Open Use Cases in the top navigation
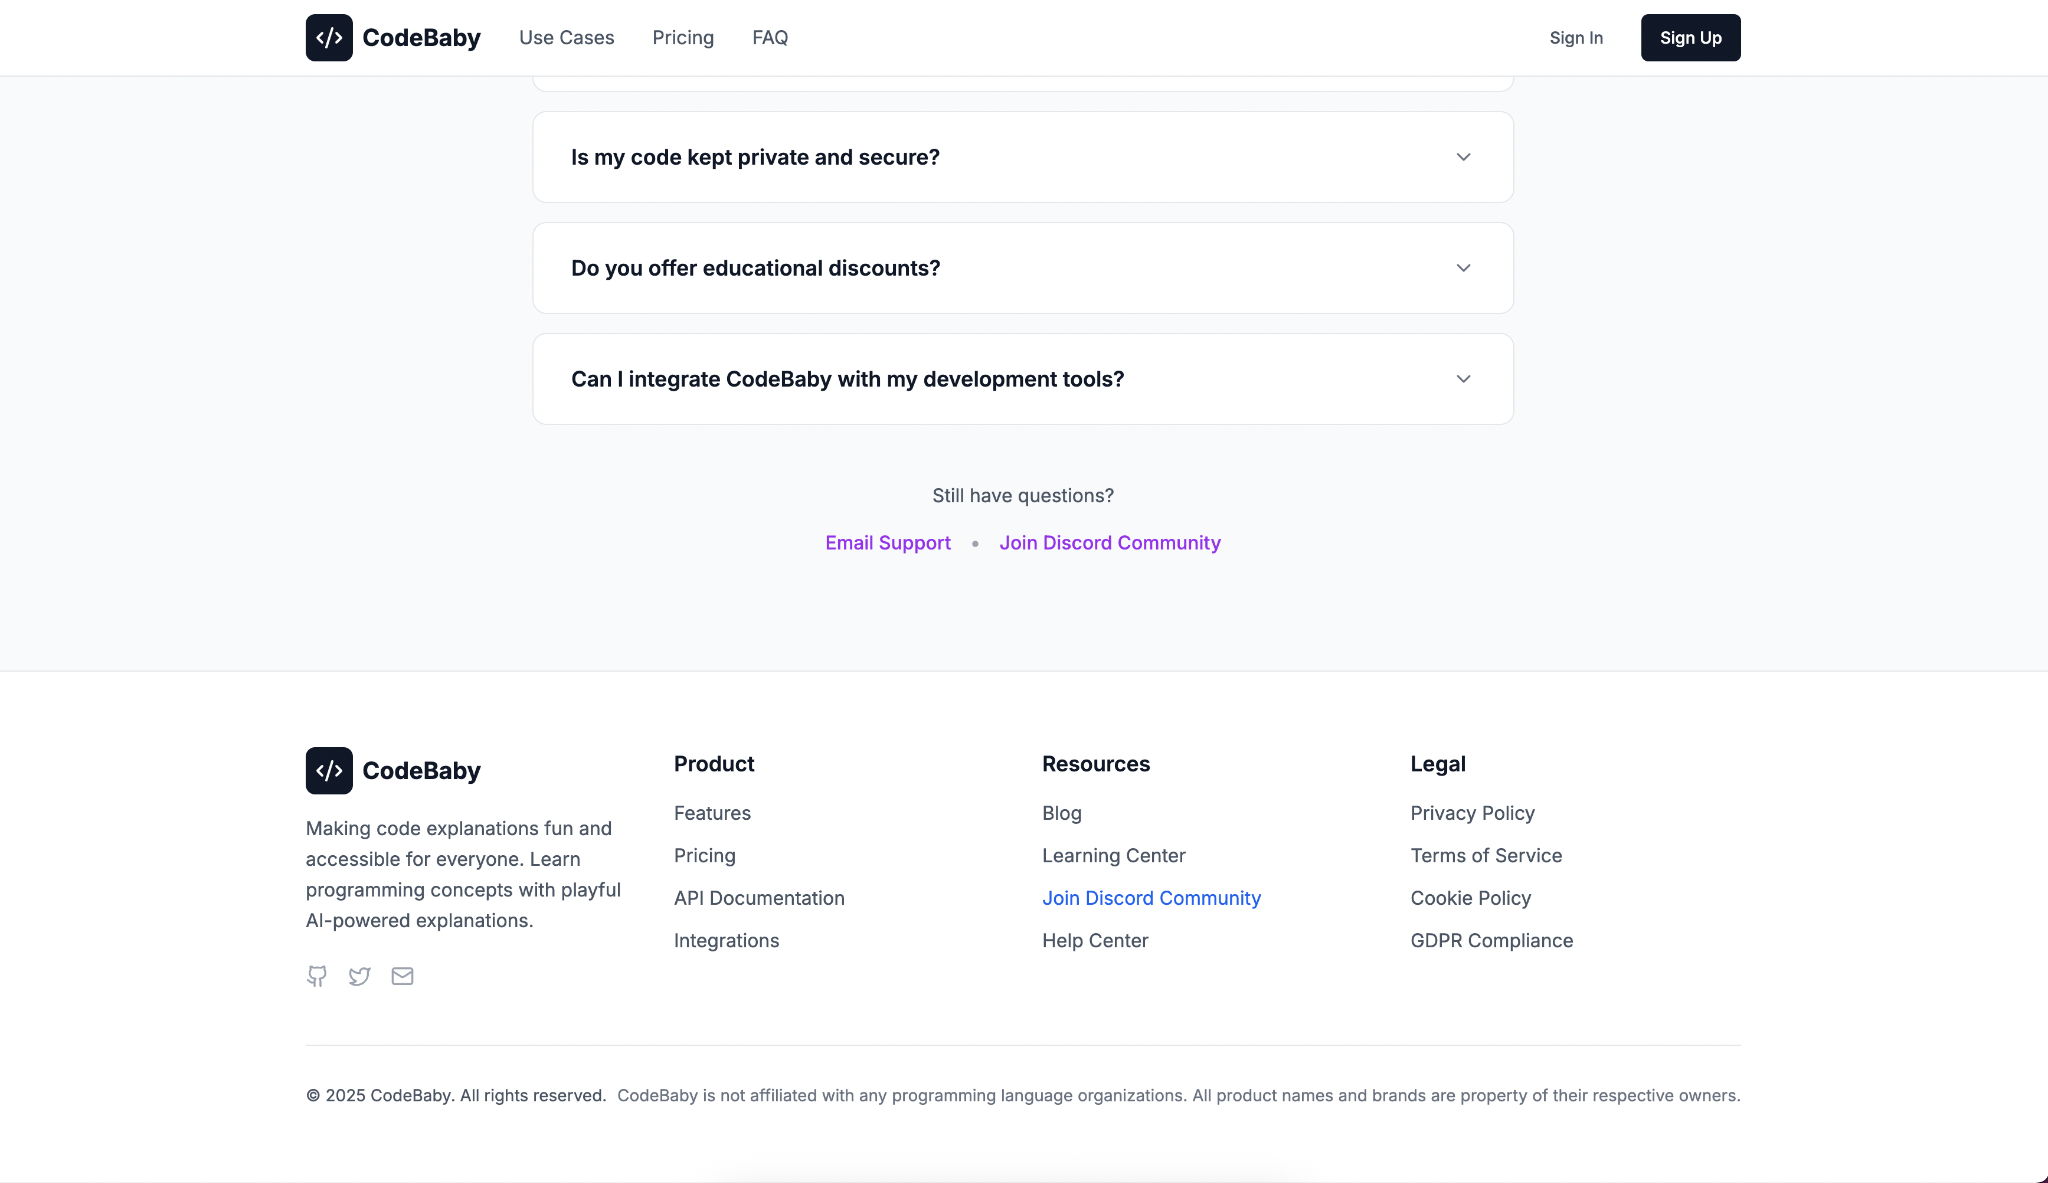This screenshot has width=2048, height=1183. click(x=566, y=38)
